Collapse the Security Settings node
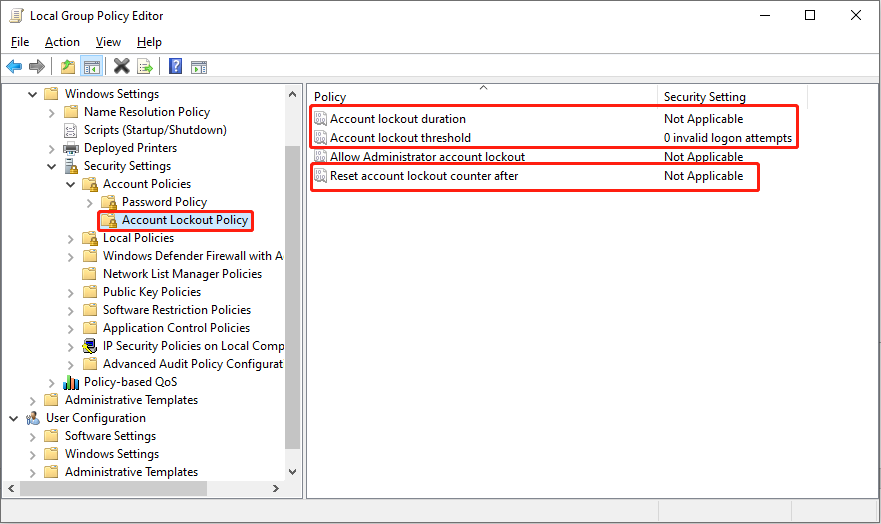This screenshot has height=524, width=881. click(x=52, y=166)
